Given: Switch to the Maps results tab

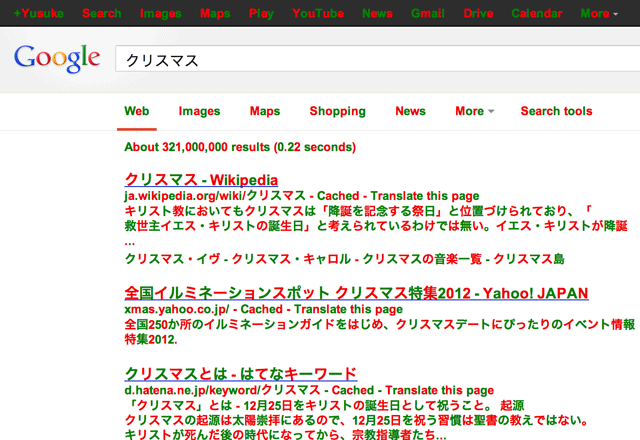Looking at the screenshot, I should [x=265, y=111].
